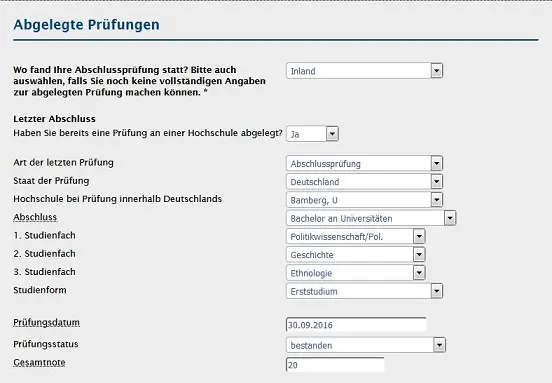Click the underlined Gesamtnote label
552x383 pixels.
[x=39, y=362]
